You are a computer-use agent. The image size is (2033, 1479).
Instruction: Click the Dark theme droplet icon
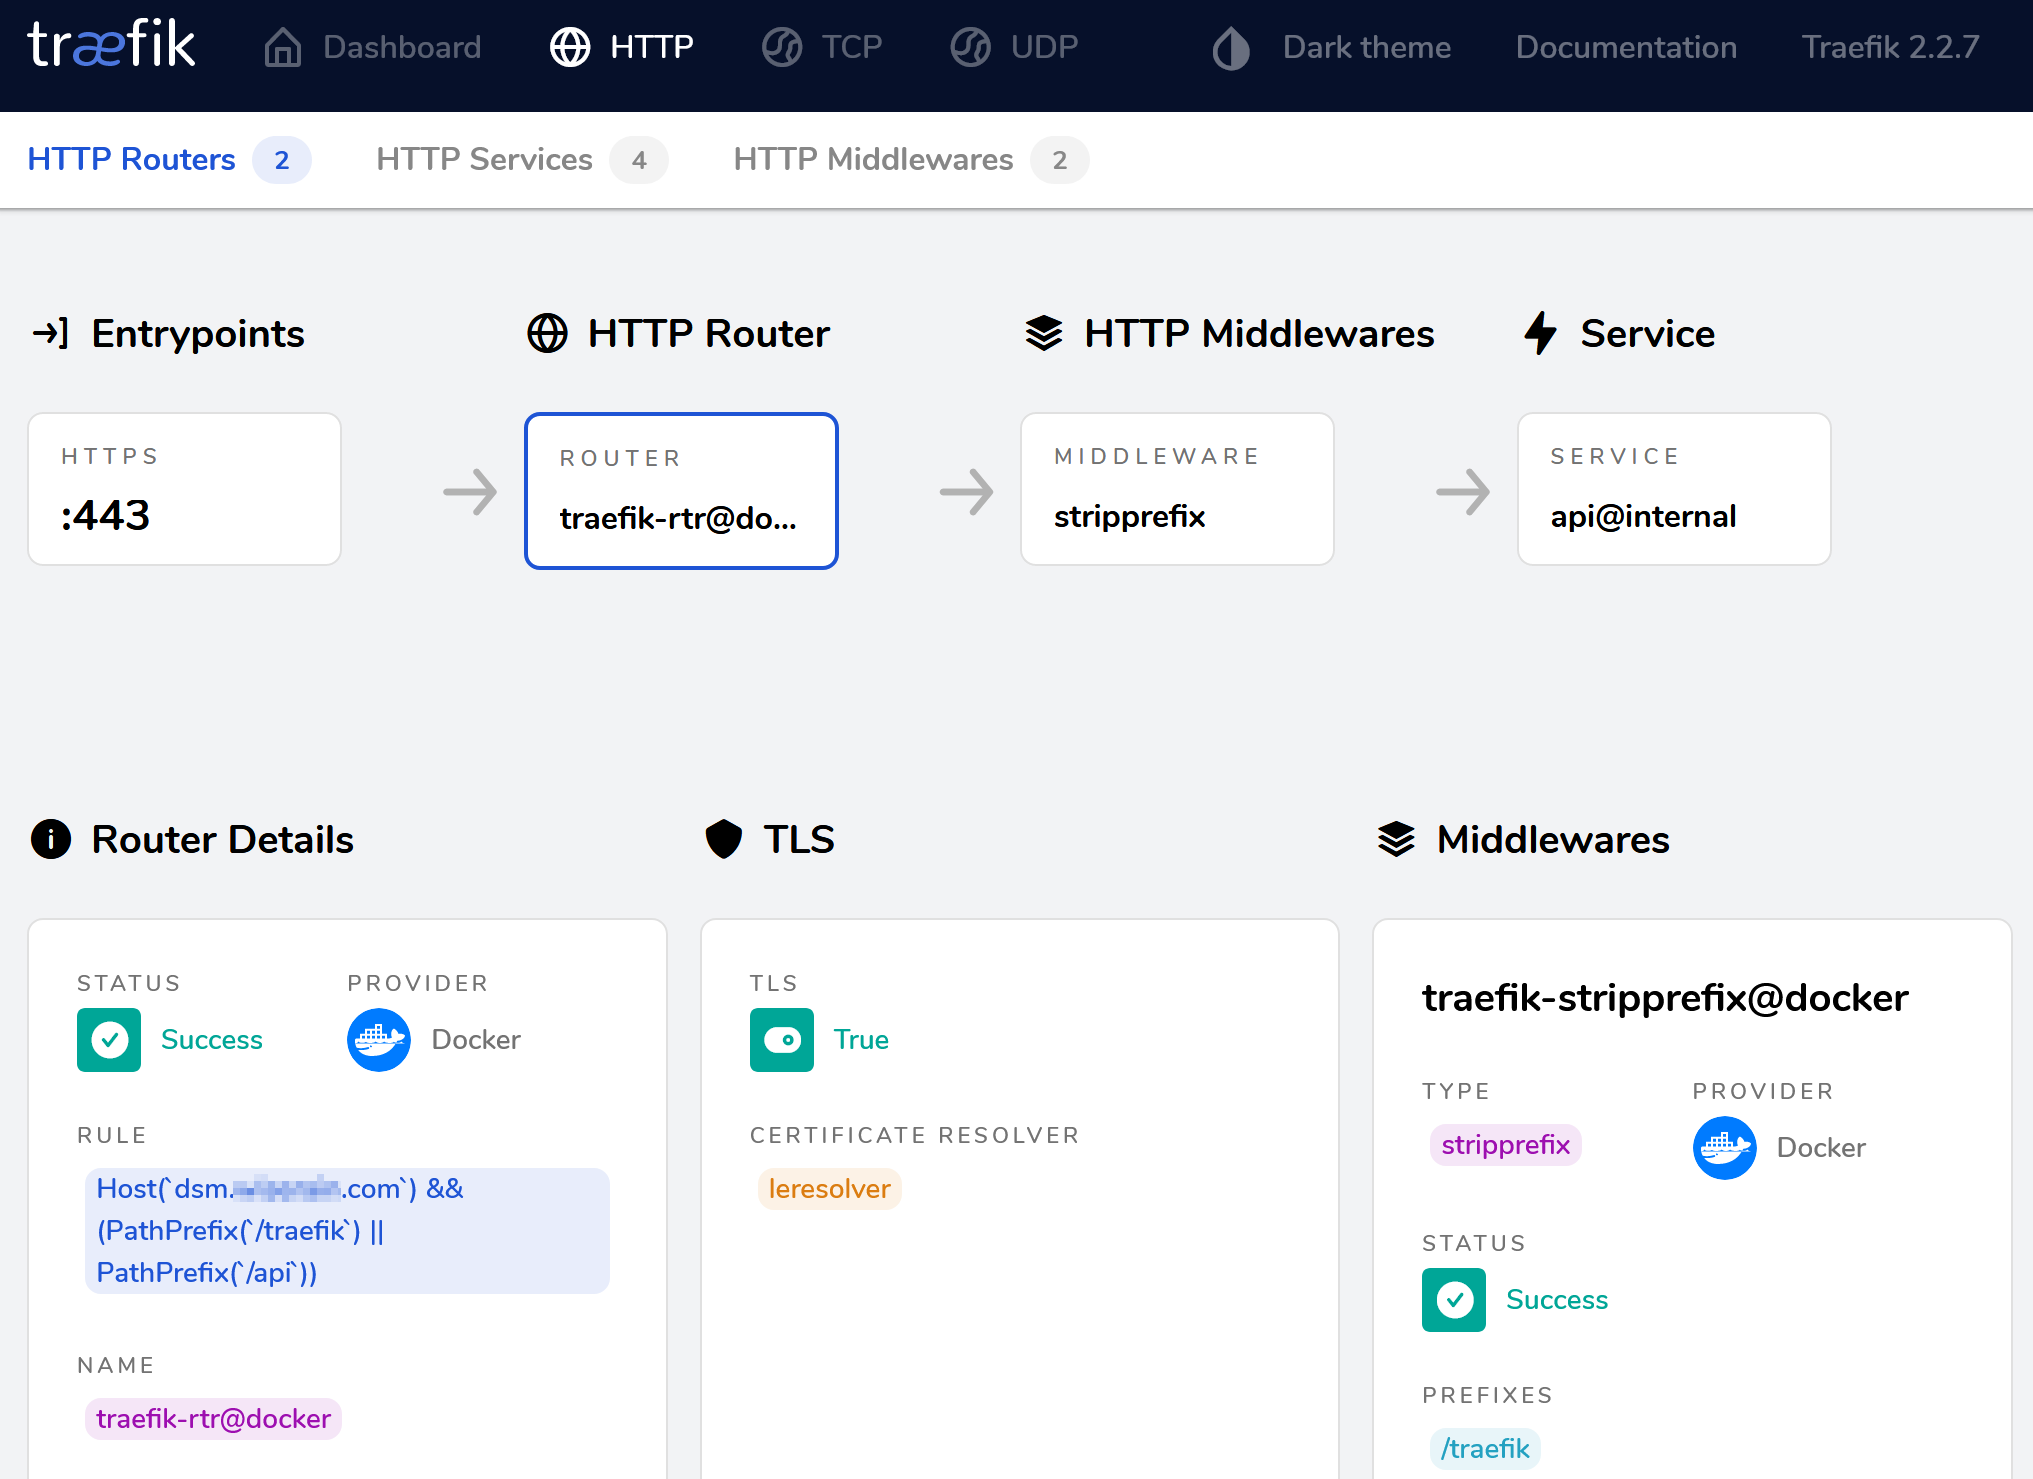coord(1231,48)
